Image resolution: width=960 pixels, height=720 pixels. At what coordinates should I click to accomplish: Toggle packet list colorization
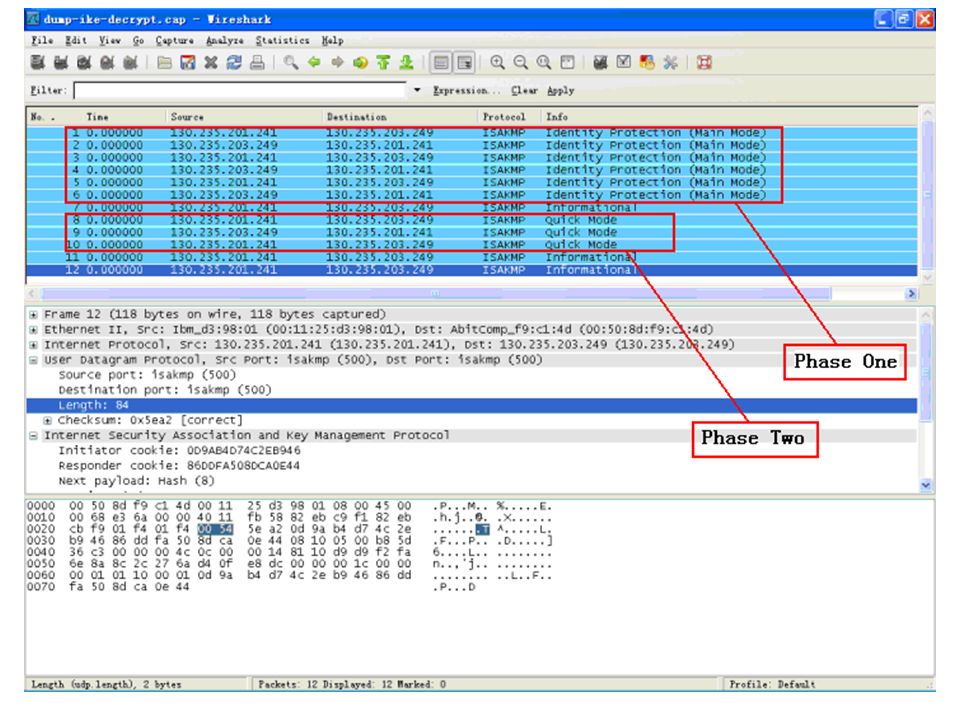(441, 62)
